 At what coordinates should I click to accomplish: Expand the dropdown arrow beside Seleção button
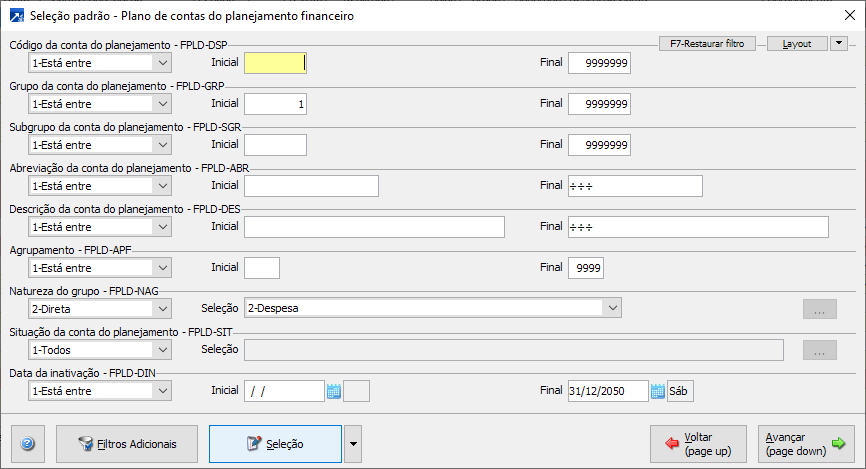[x=352, y=443]
